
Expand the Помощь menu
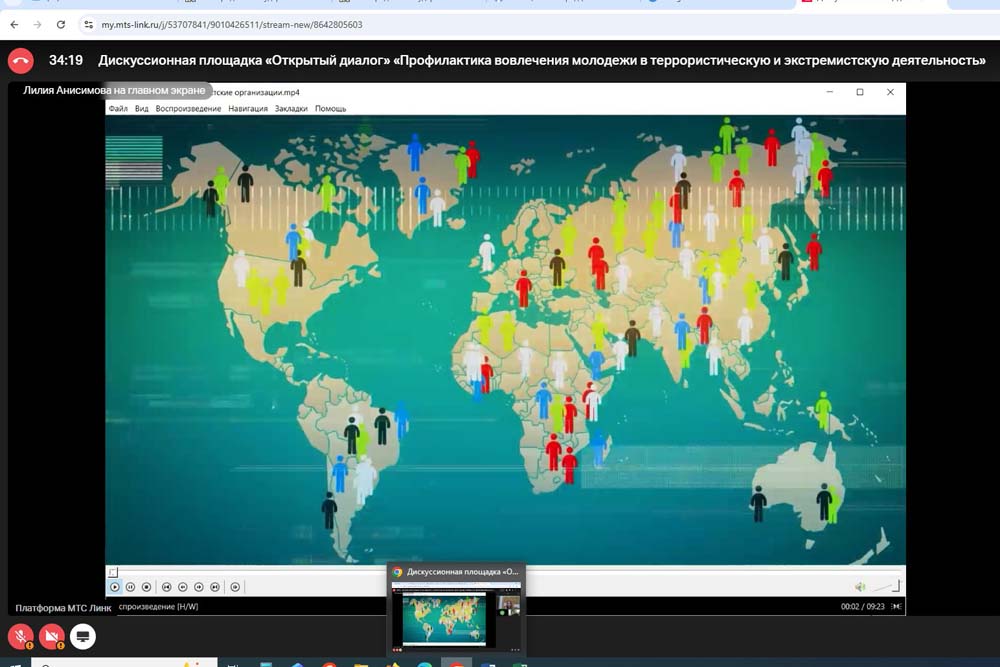330,108
